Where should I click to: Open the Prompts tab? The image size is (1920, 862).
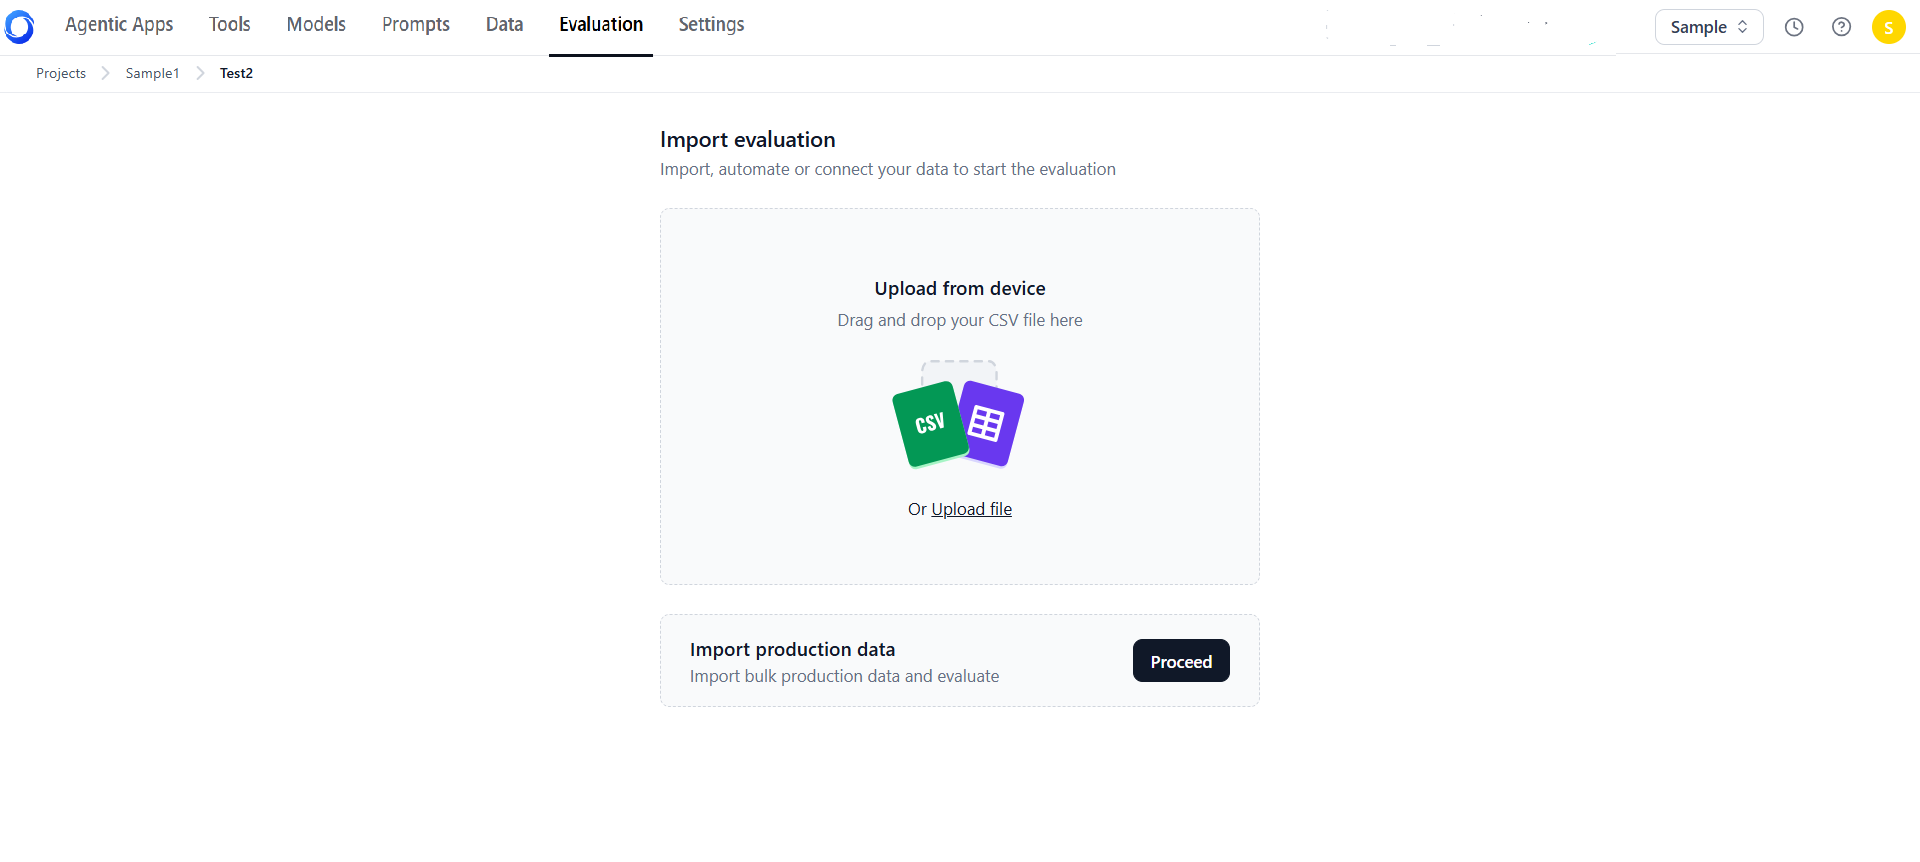click(416, 25)
